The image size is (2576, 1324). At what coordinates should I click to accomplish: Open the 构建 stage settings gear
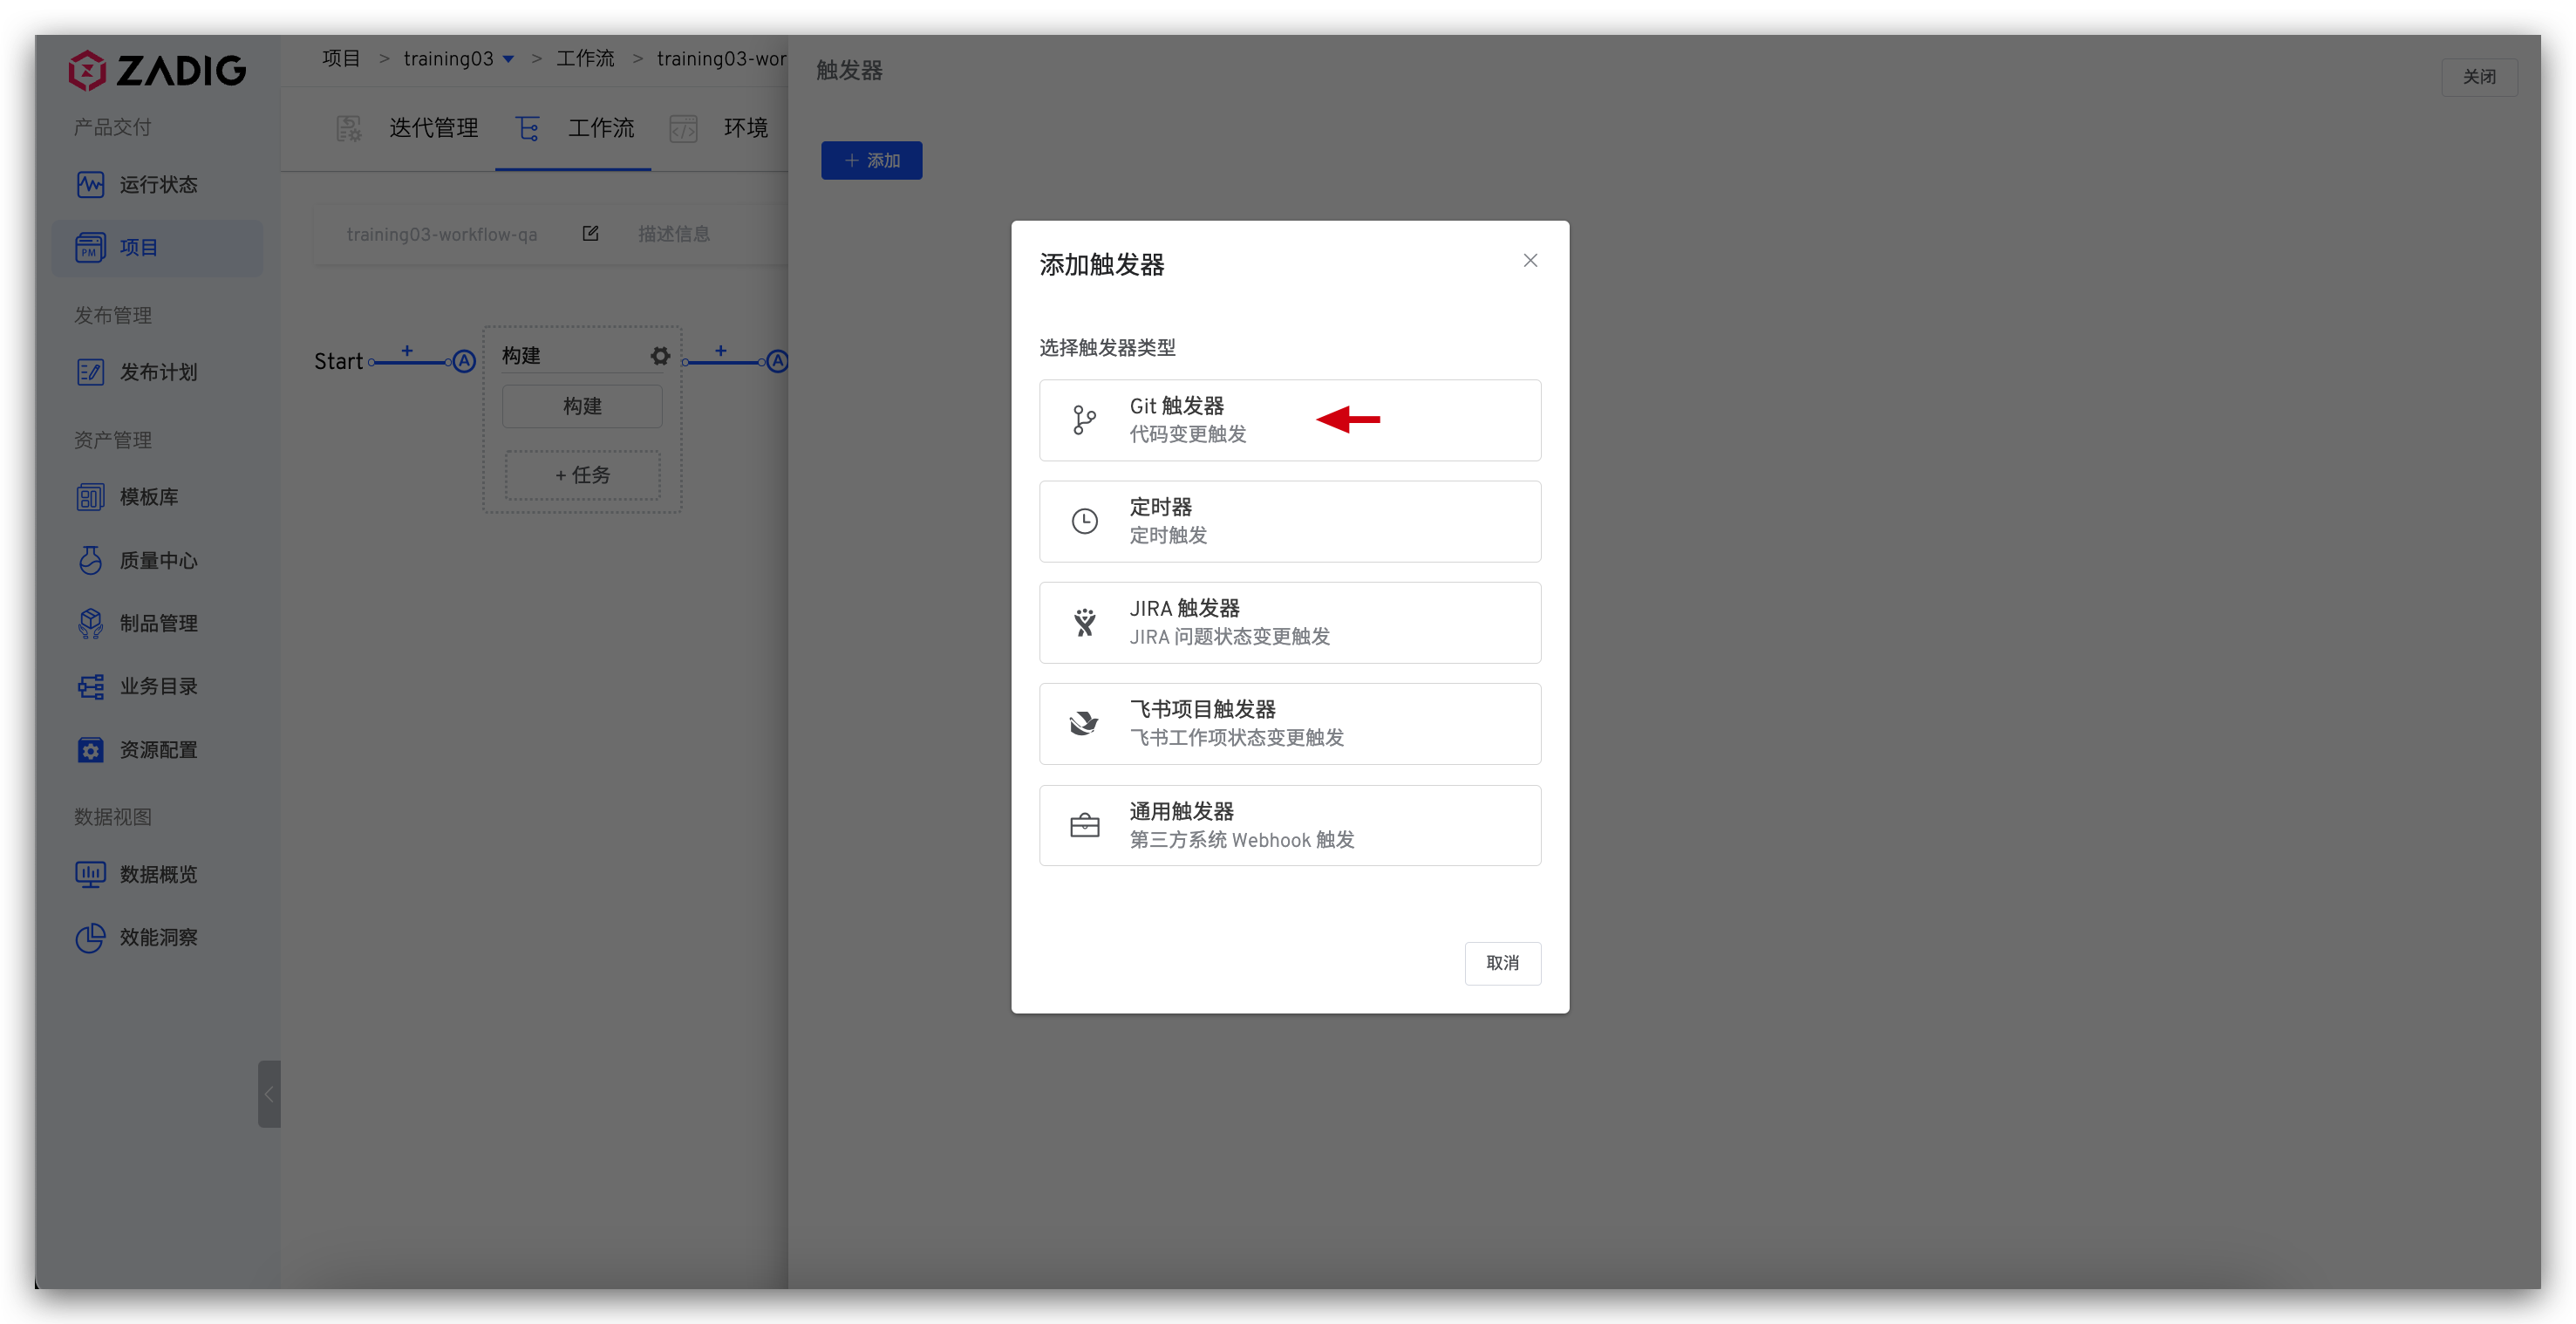[x=660, y=355]
